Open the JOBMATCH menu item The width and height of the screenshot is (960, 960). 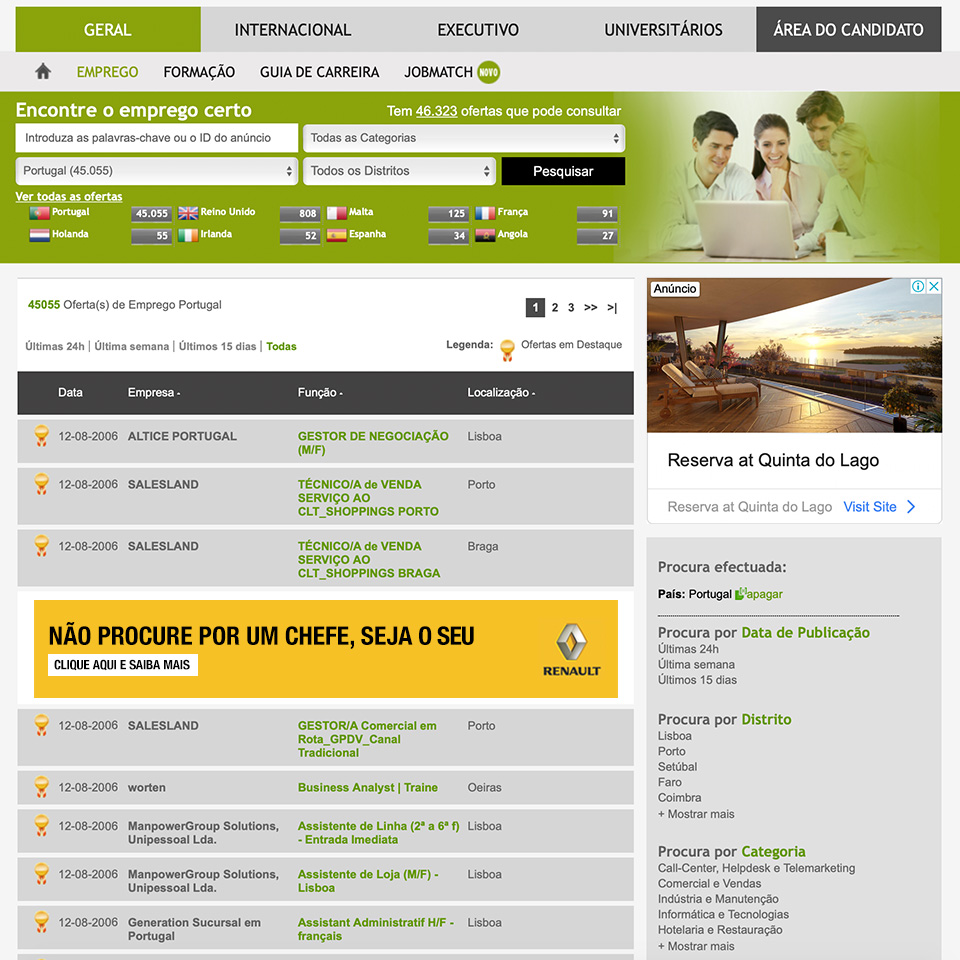click(438, 72)
